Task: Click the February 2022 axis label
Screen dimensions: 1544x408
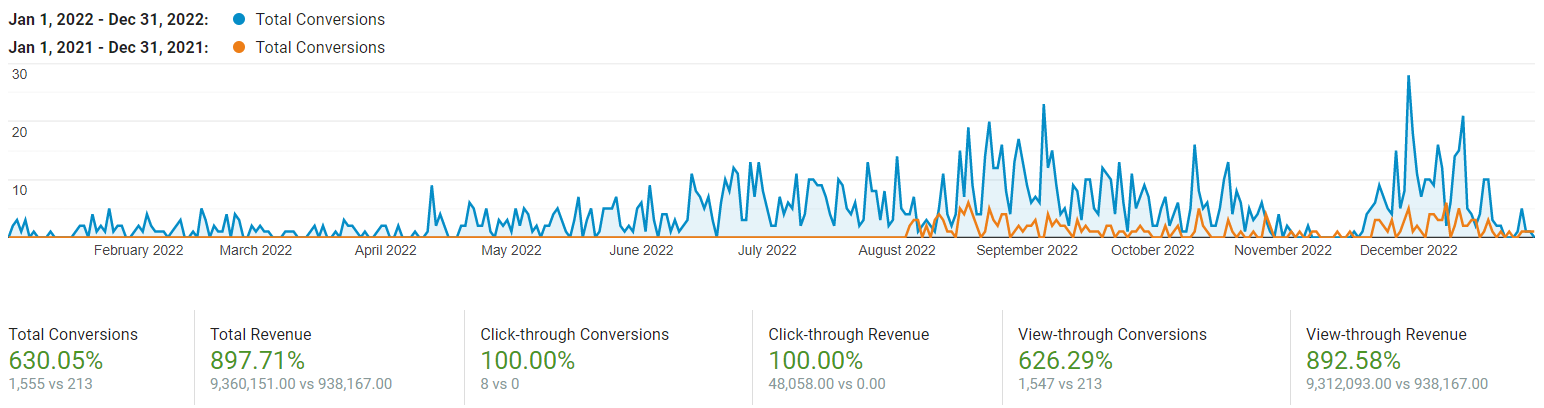Action: click(138, 250)
